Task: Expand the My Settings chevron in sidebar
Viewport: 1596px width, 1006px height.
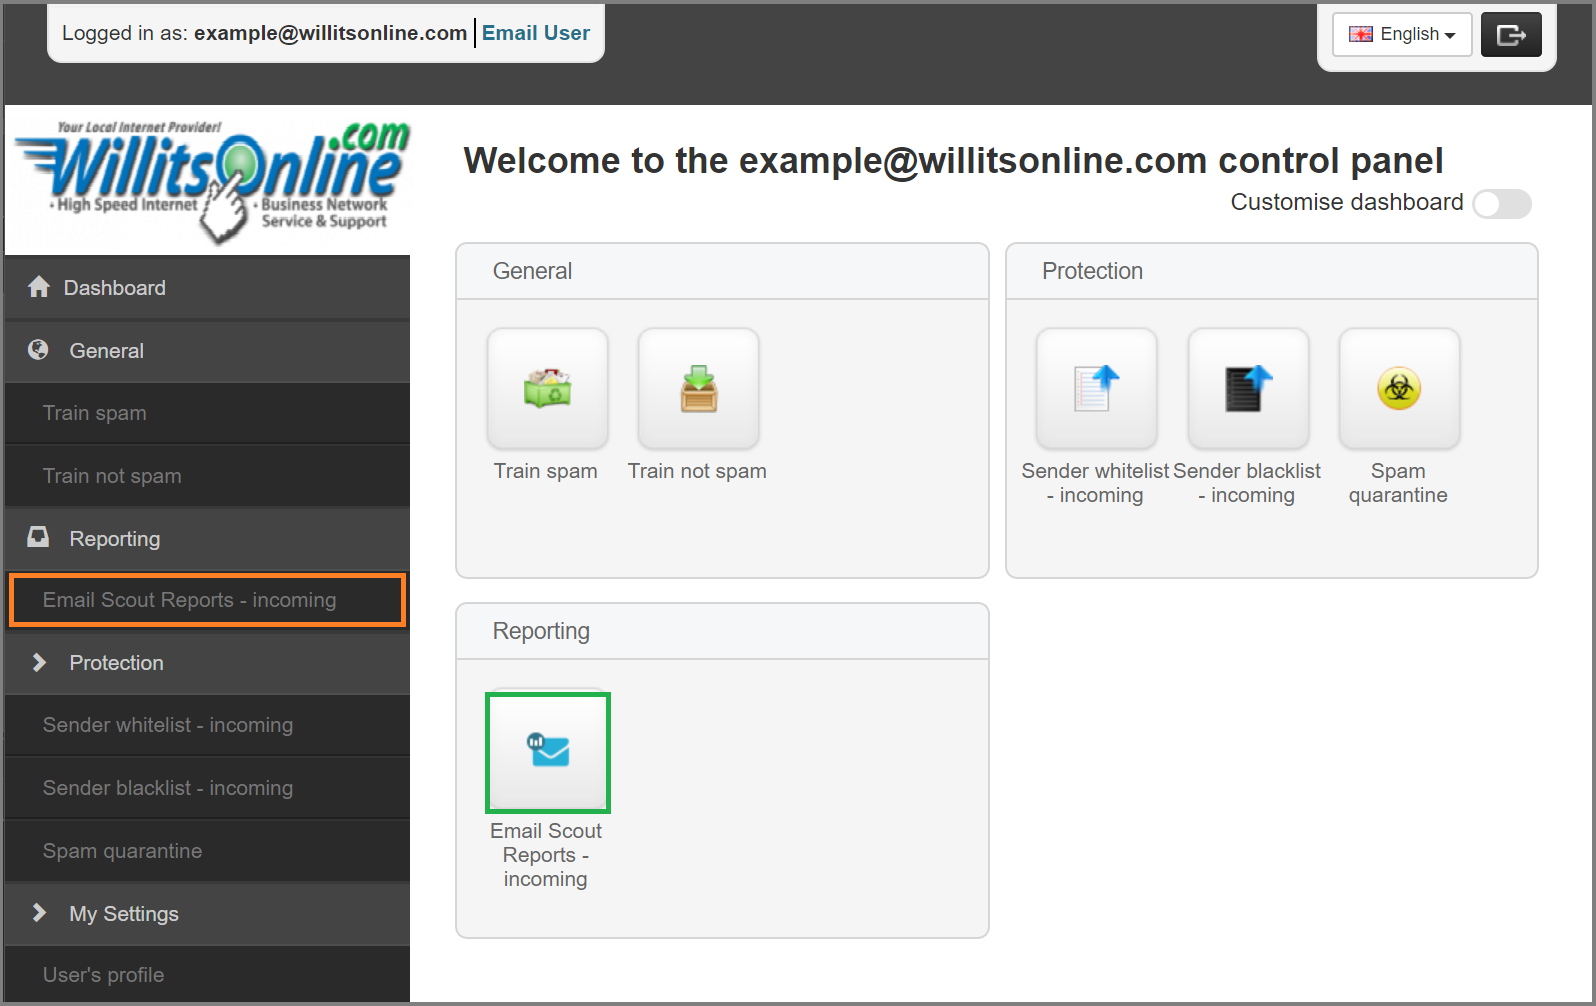Action: point(39,913)
